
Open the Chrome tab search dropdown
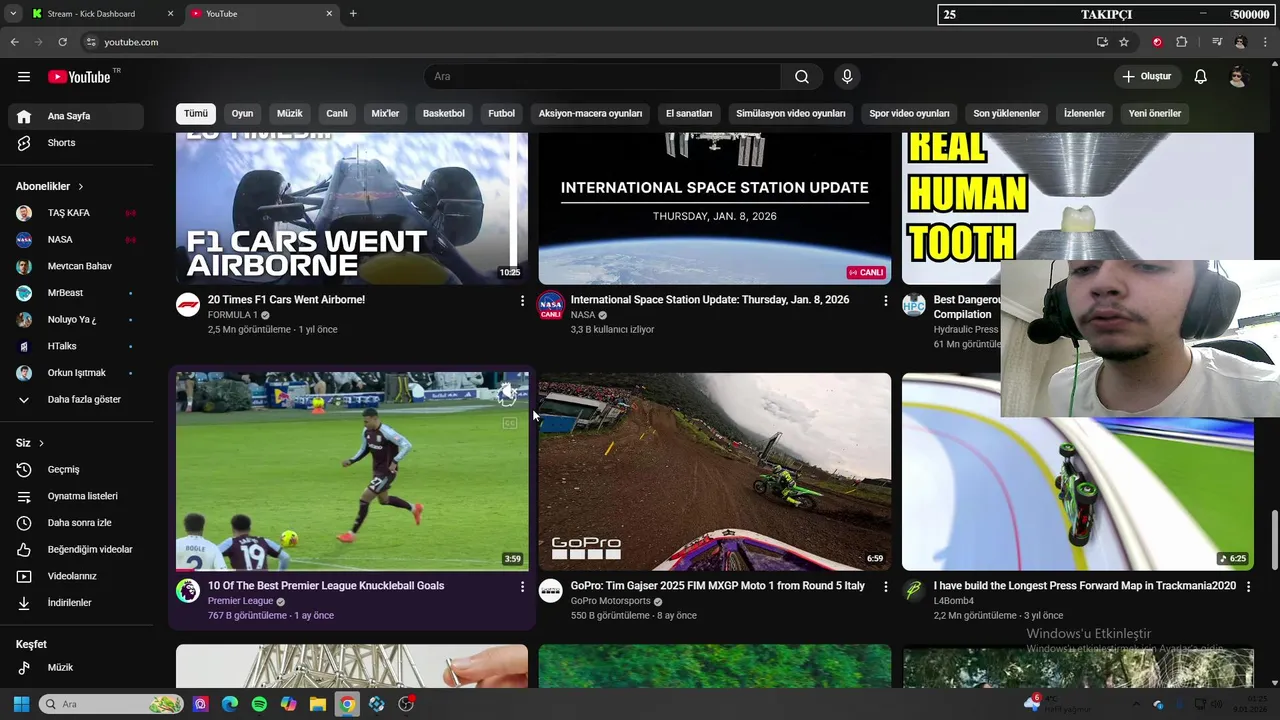[x=12, y=14]
